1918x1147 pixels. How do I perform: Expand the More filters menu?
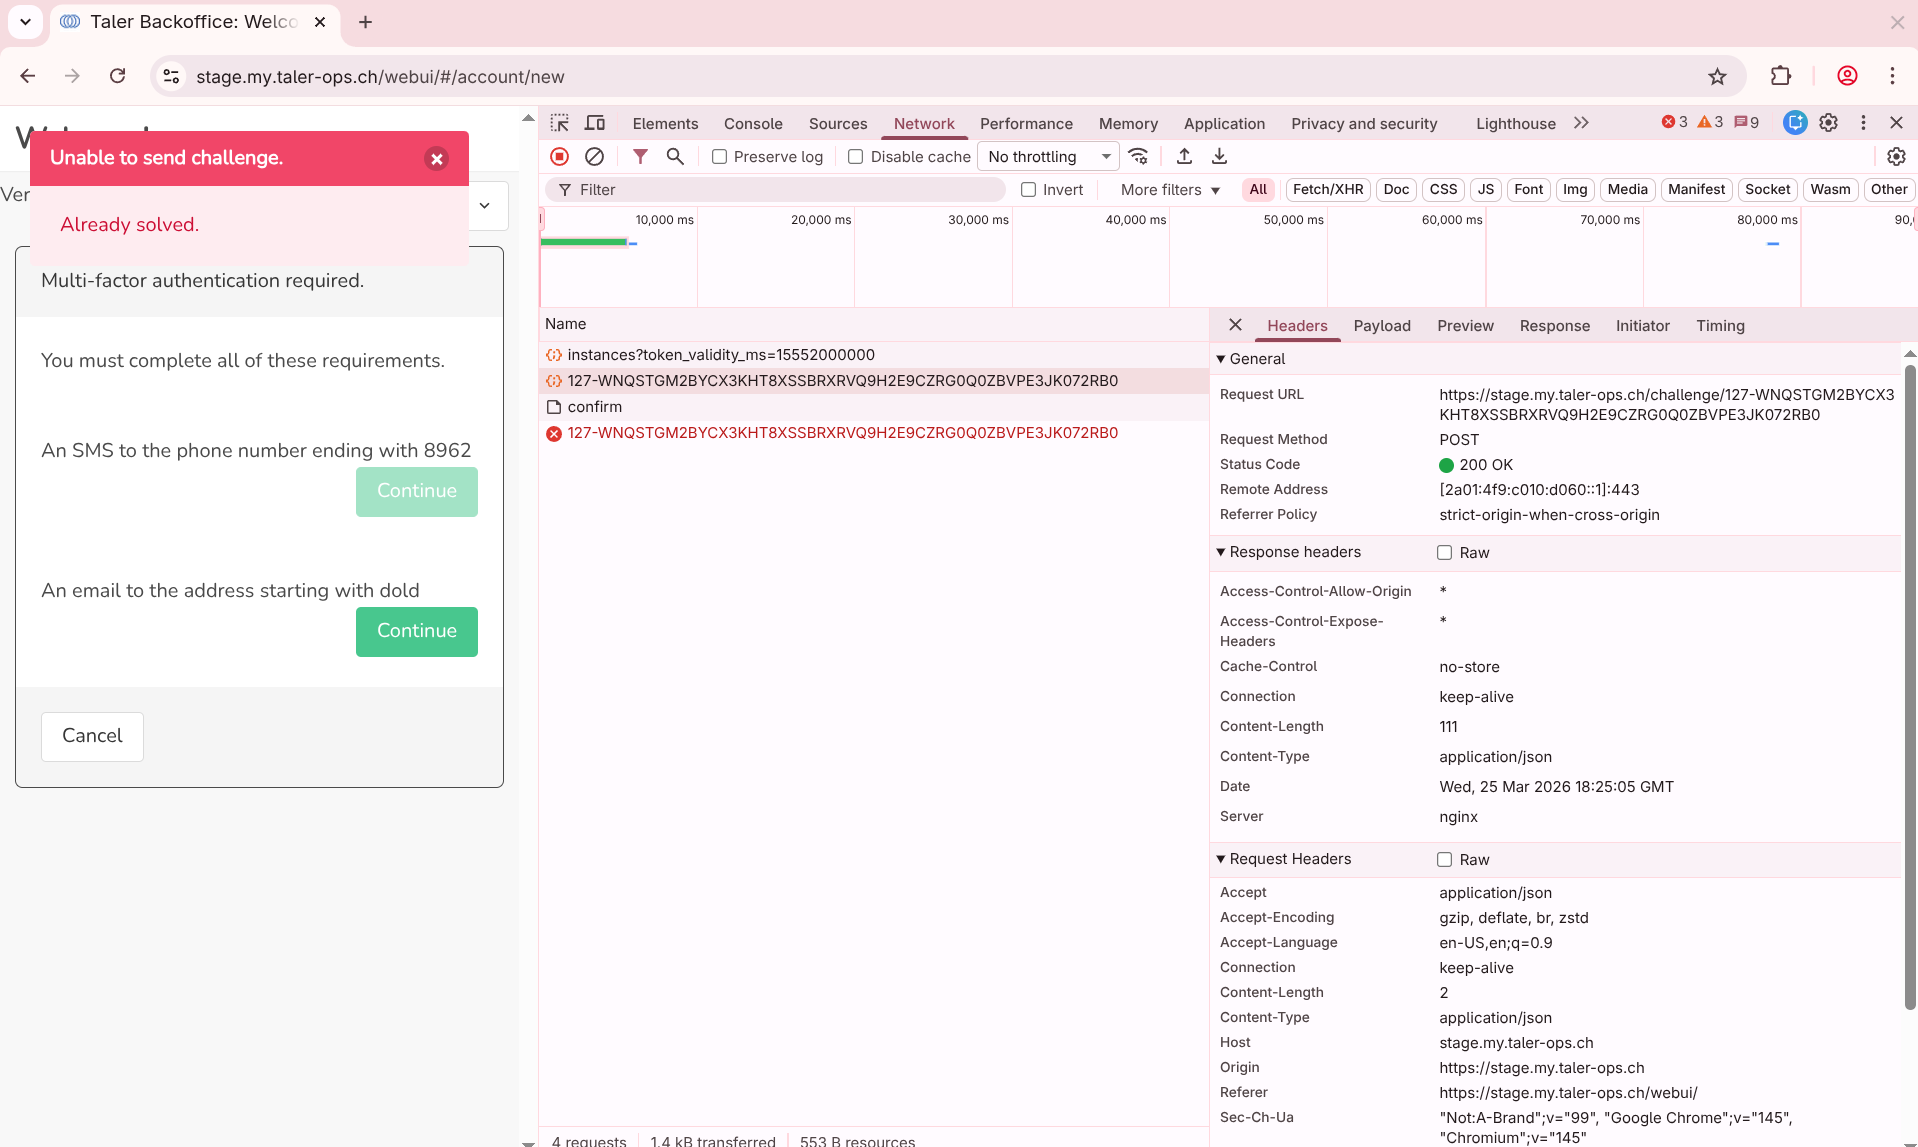[1169, 190]
